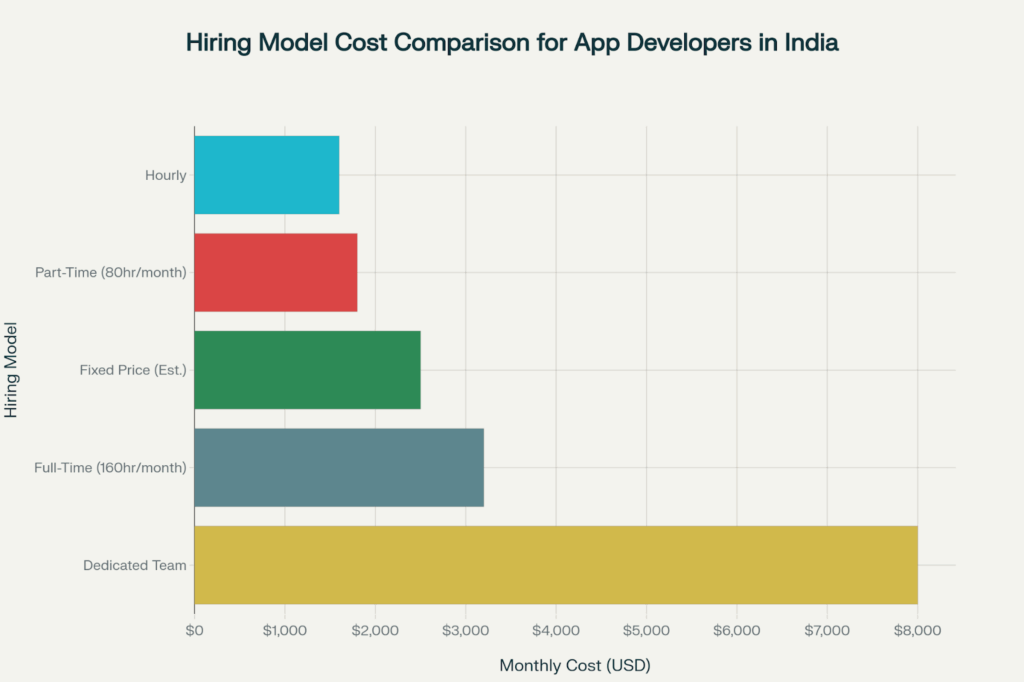This screenshot has width=1024, height=682.
Task: Click the $2,000 tick label
Action: click(375, 630)
